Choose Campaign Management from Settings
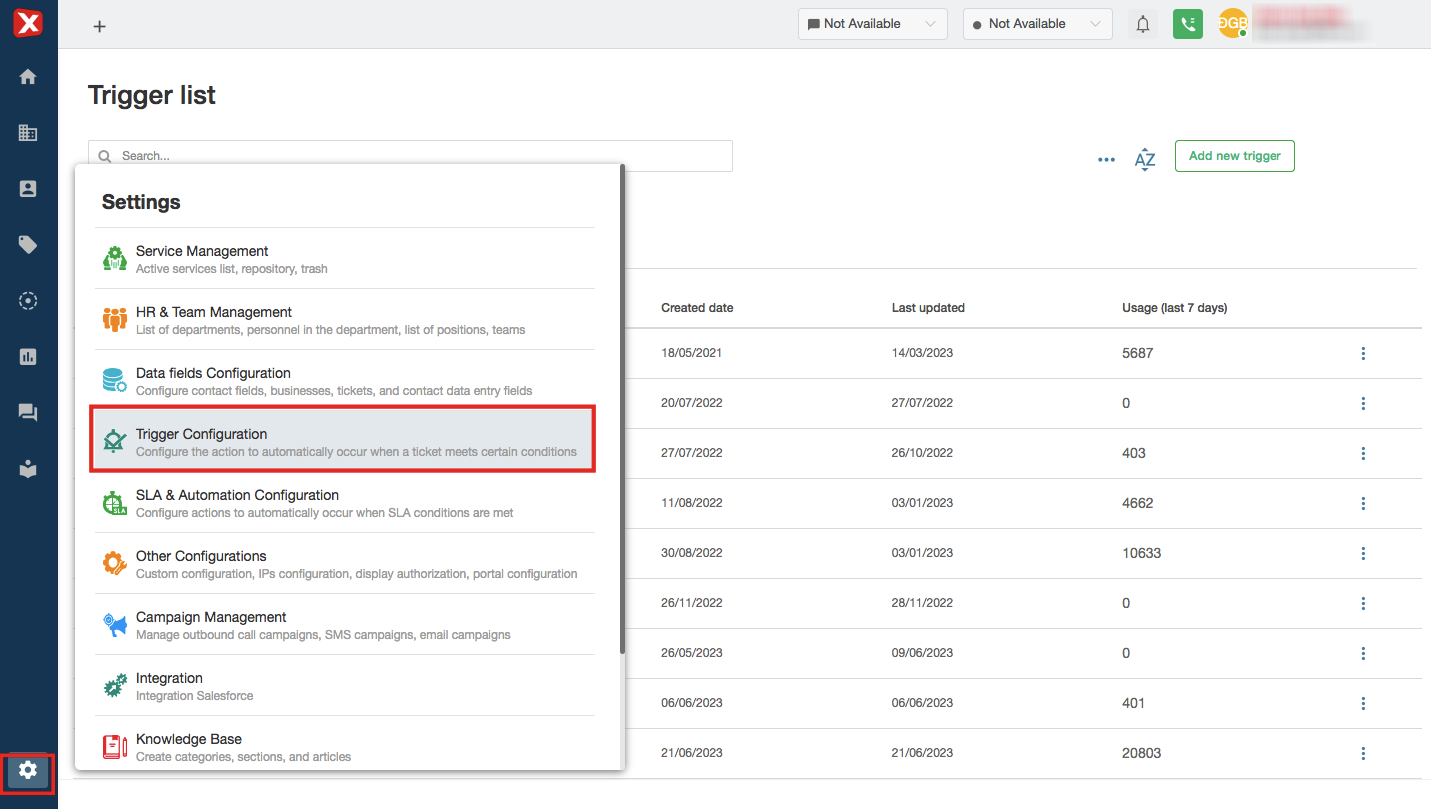Screen dimensions: 1431x809 pyautogui.click(x=343, y=625)
